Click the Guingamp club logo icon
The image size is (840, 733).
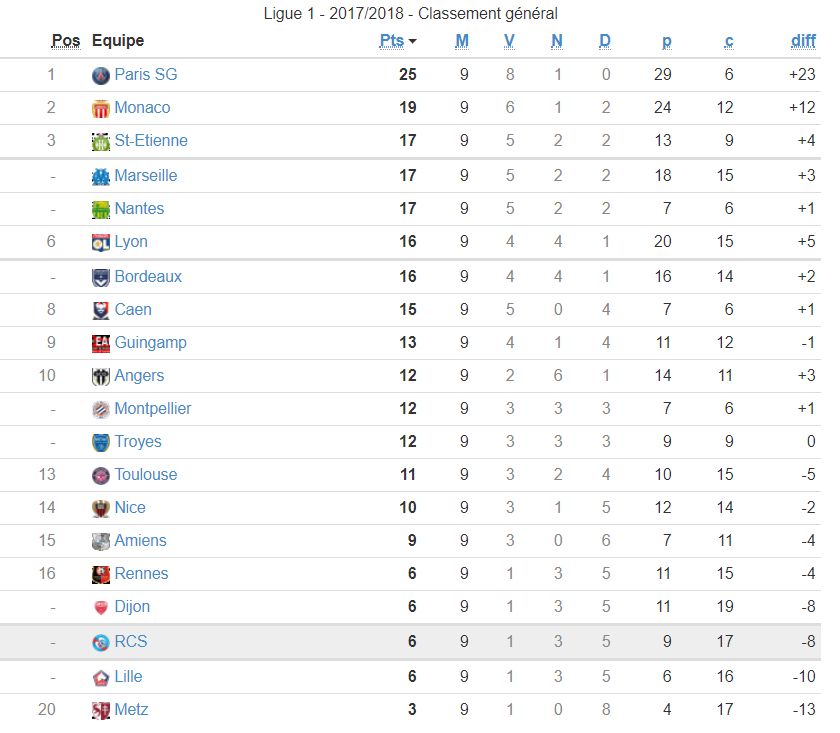click(100, 343)
